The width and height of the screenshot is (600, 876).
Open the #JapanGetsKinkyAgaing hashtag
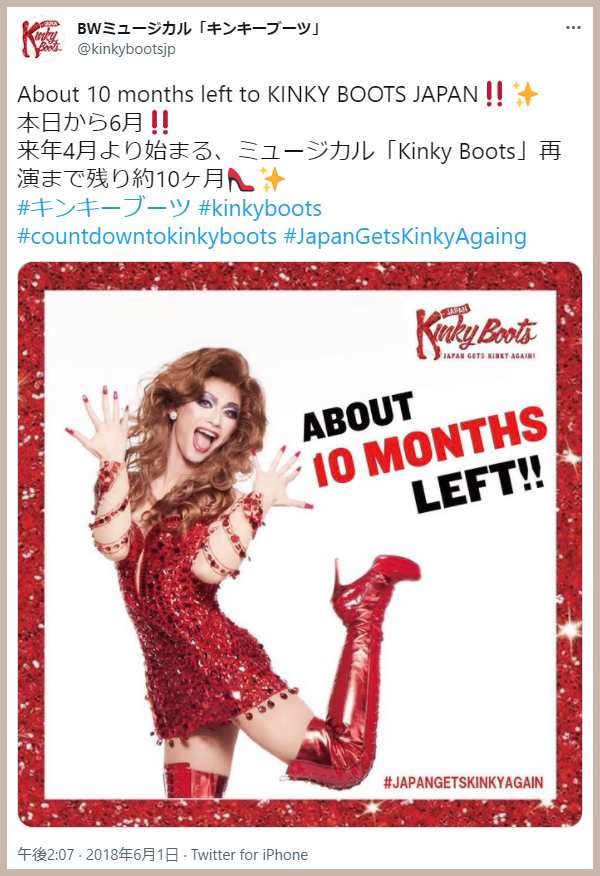pos(405,236)
